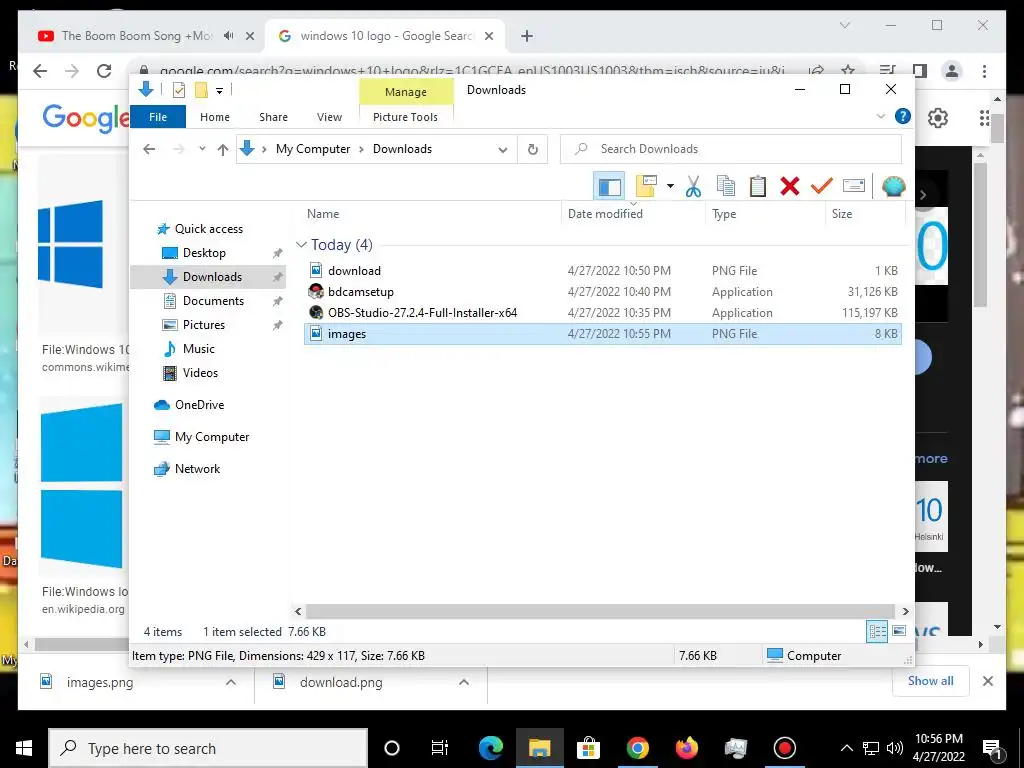
Task: Select the images PNG file row
Action: click(603, 334)
